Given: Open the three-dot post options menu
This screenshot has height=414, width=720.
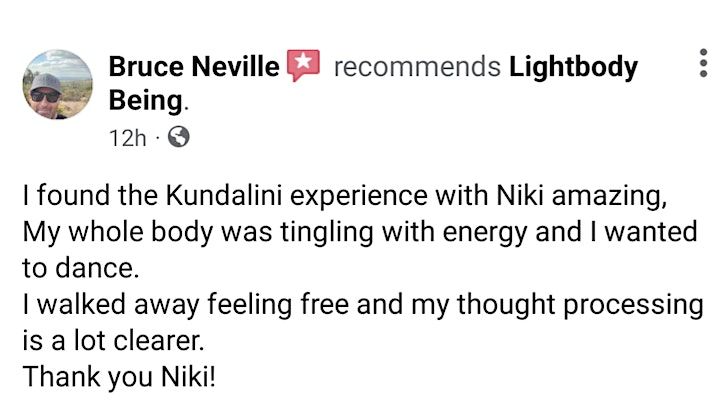Looking at the screenshot, I should (x=700, y=68).
